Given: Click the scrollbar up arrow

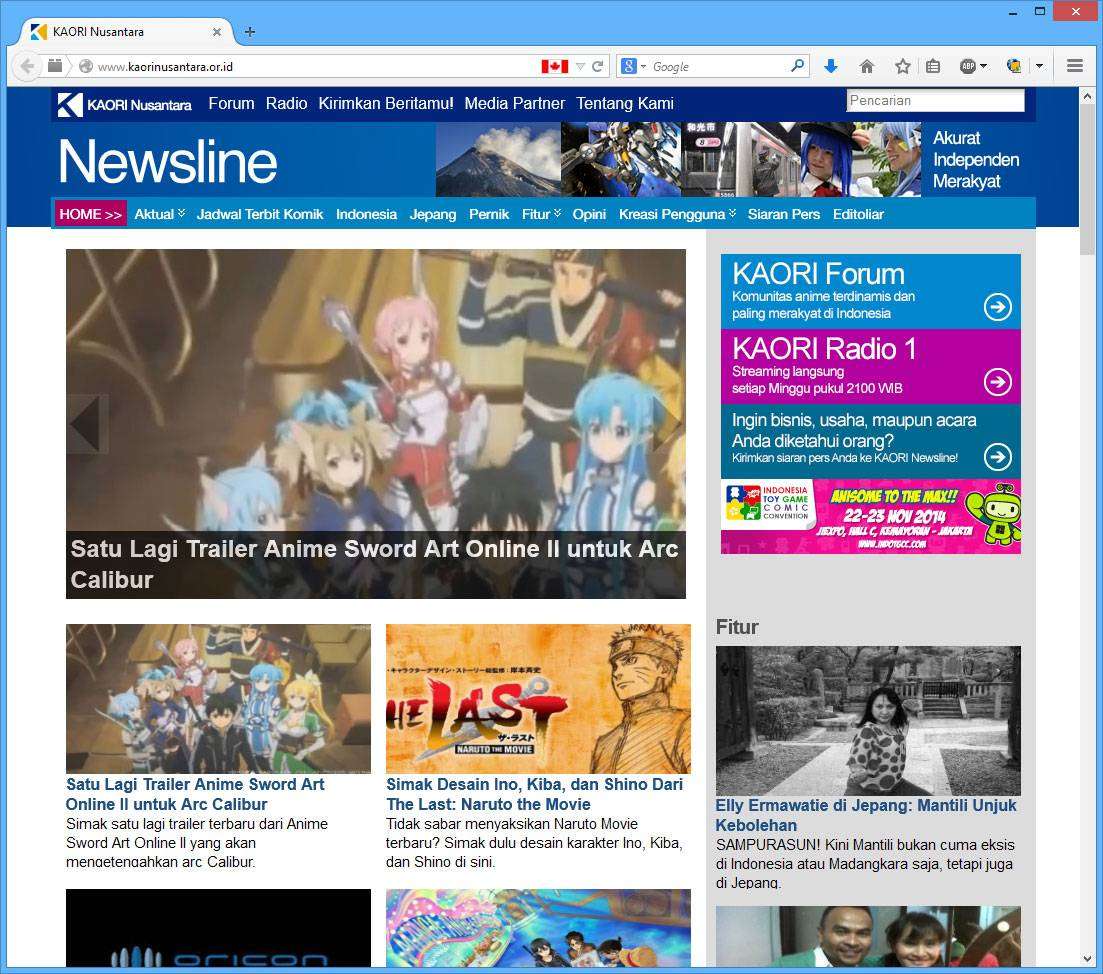Looking at the screenshot, I should point(1087,96).
